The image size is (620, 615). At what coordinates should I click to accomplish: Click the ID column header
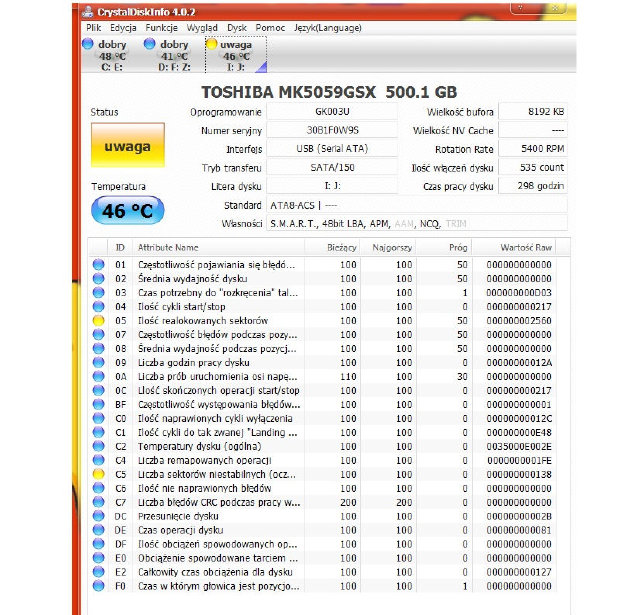tap(120, 248)
